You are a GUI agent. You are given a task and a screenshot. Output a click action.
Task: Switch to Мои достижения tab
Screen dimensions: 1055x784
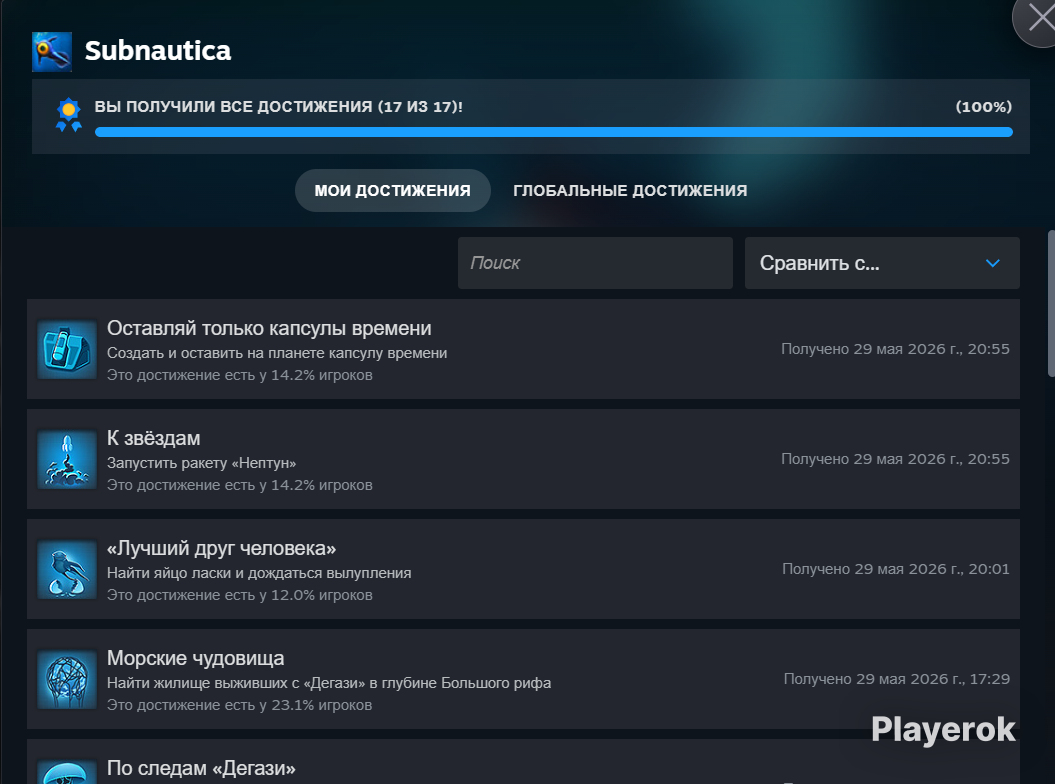click(393, 190)
